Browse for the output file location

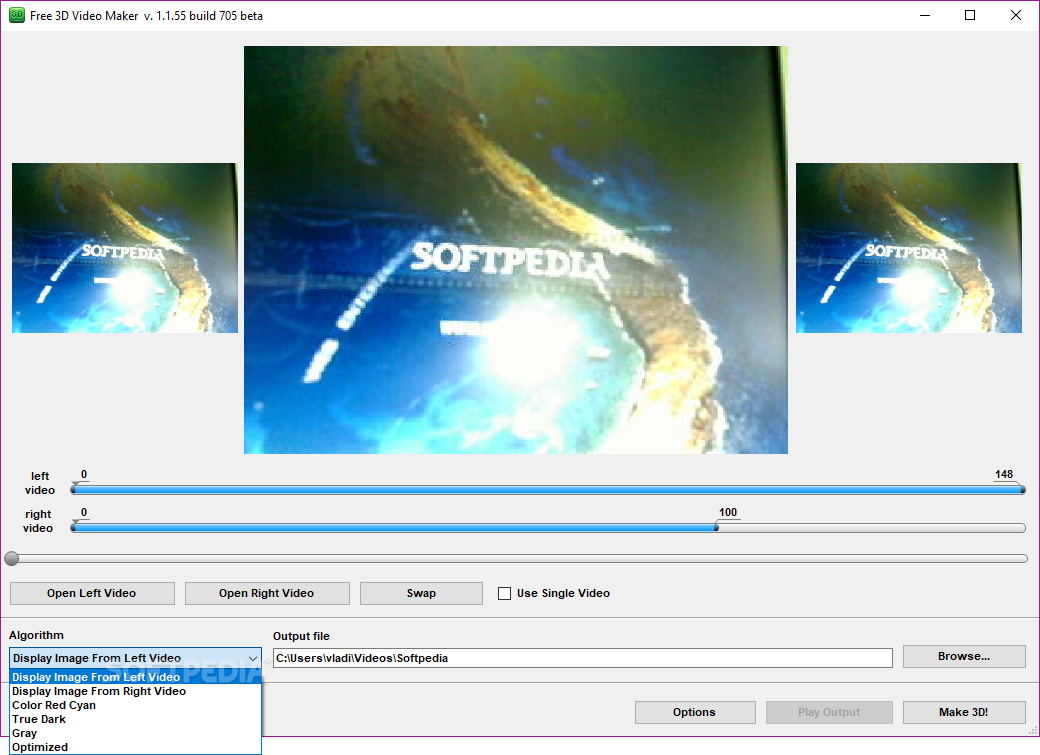964,656
